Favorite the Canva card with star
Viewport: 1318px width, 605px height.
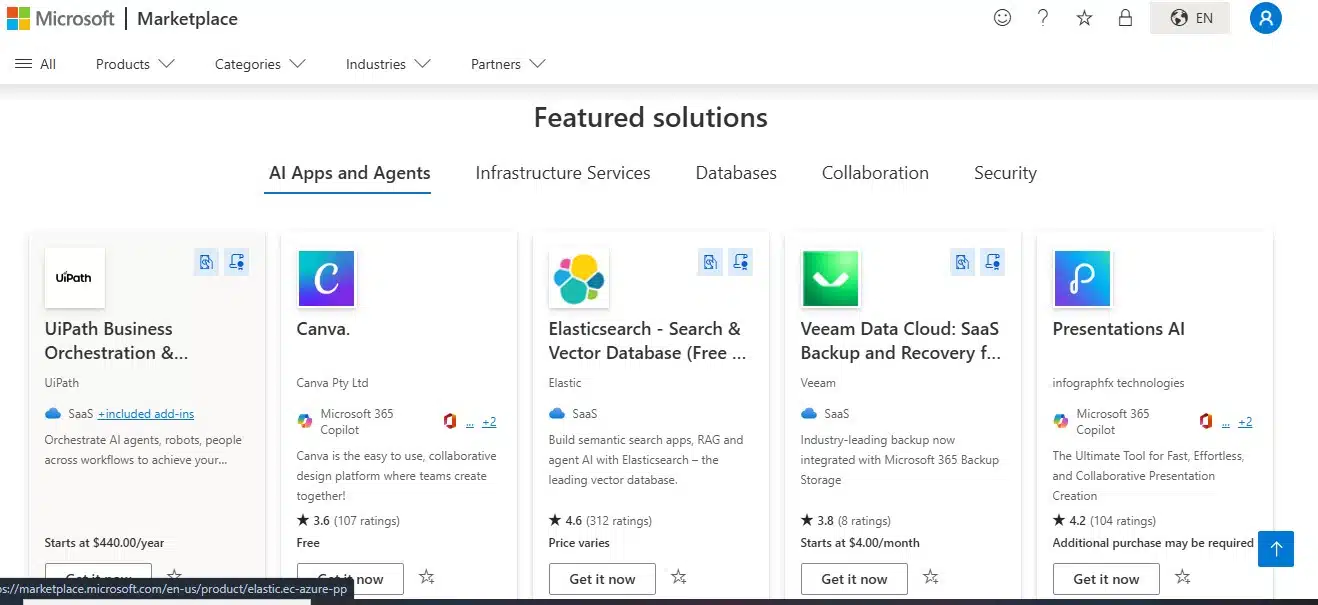(x=426, y=576)
